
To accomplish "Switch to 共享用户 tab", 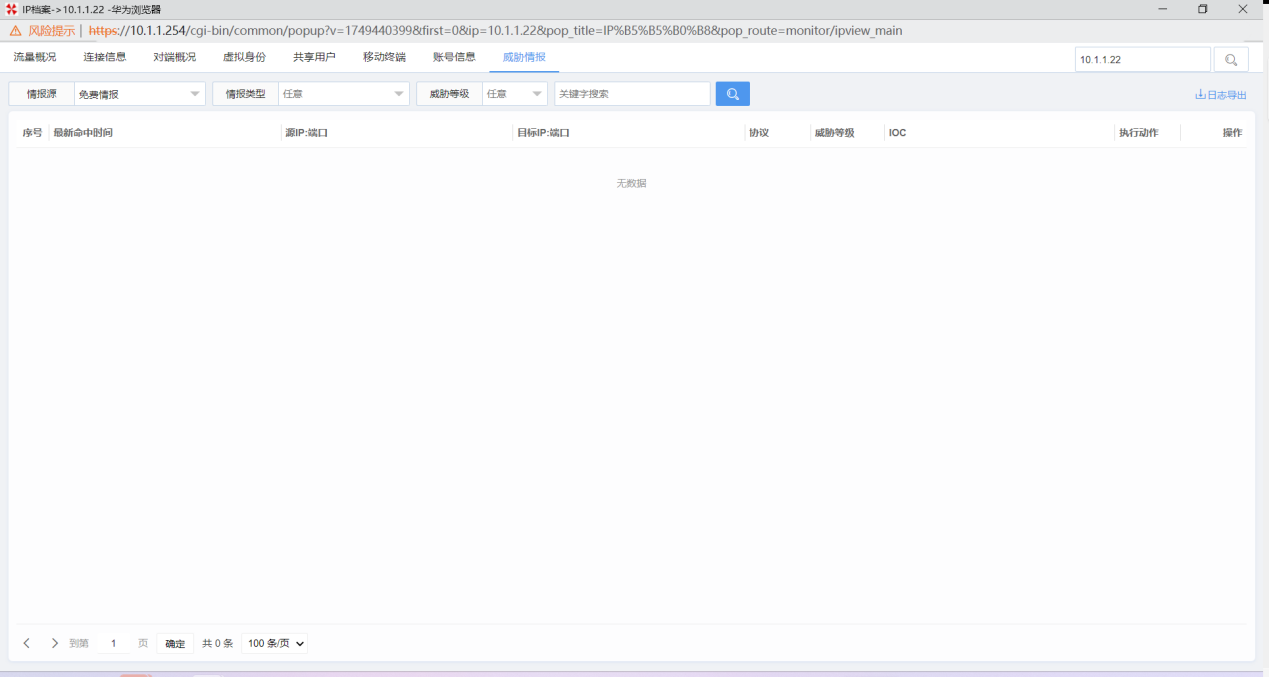I will [314, 57].
